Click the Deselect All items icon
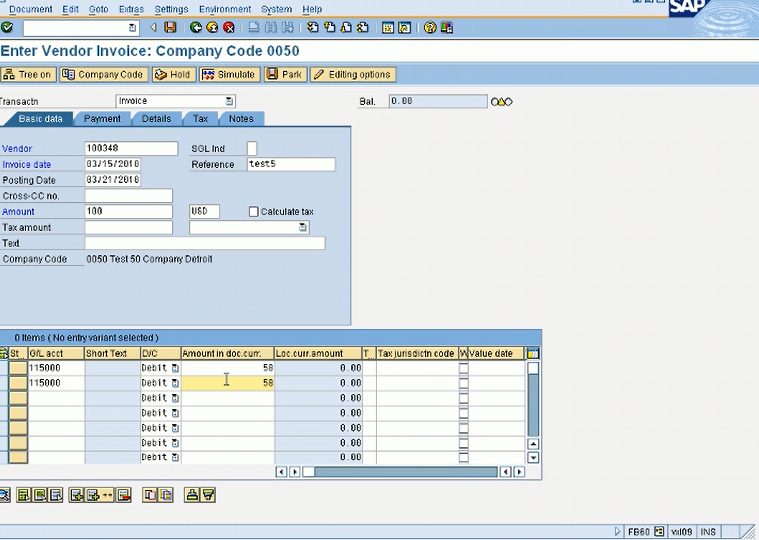This screenshot has width=759, height=540. (56, 495)
